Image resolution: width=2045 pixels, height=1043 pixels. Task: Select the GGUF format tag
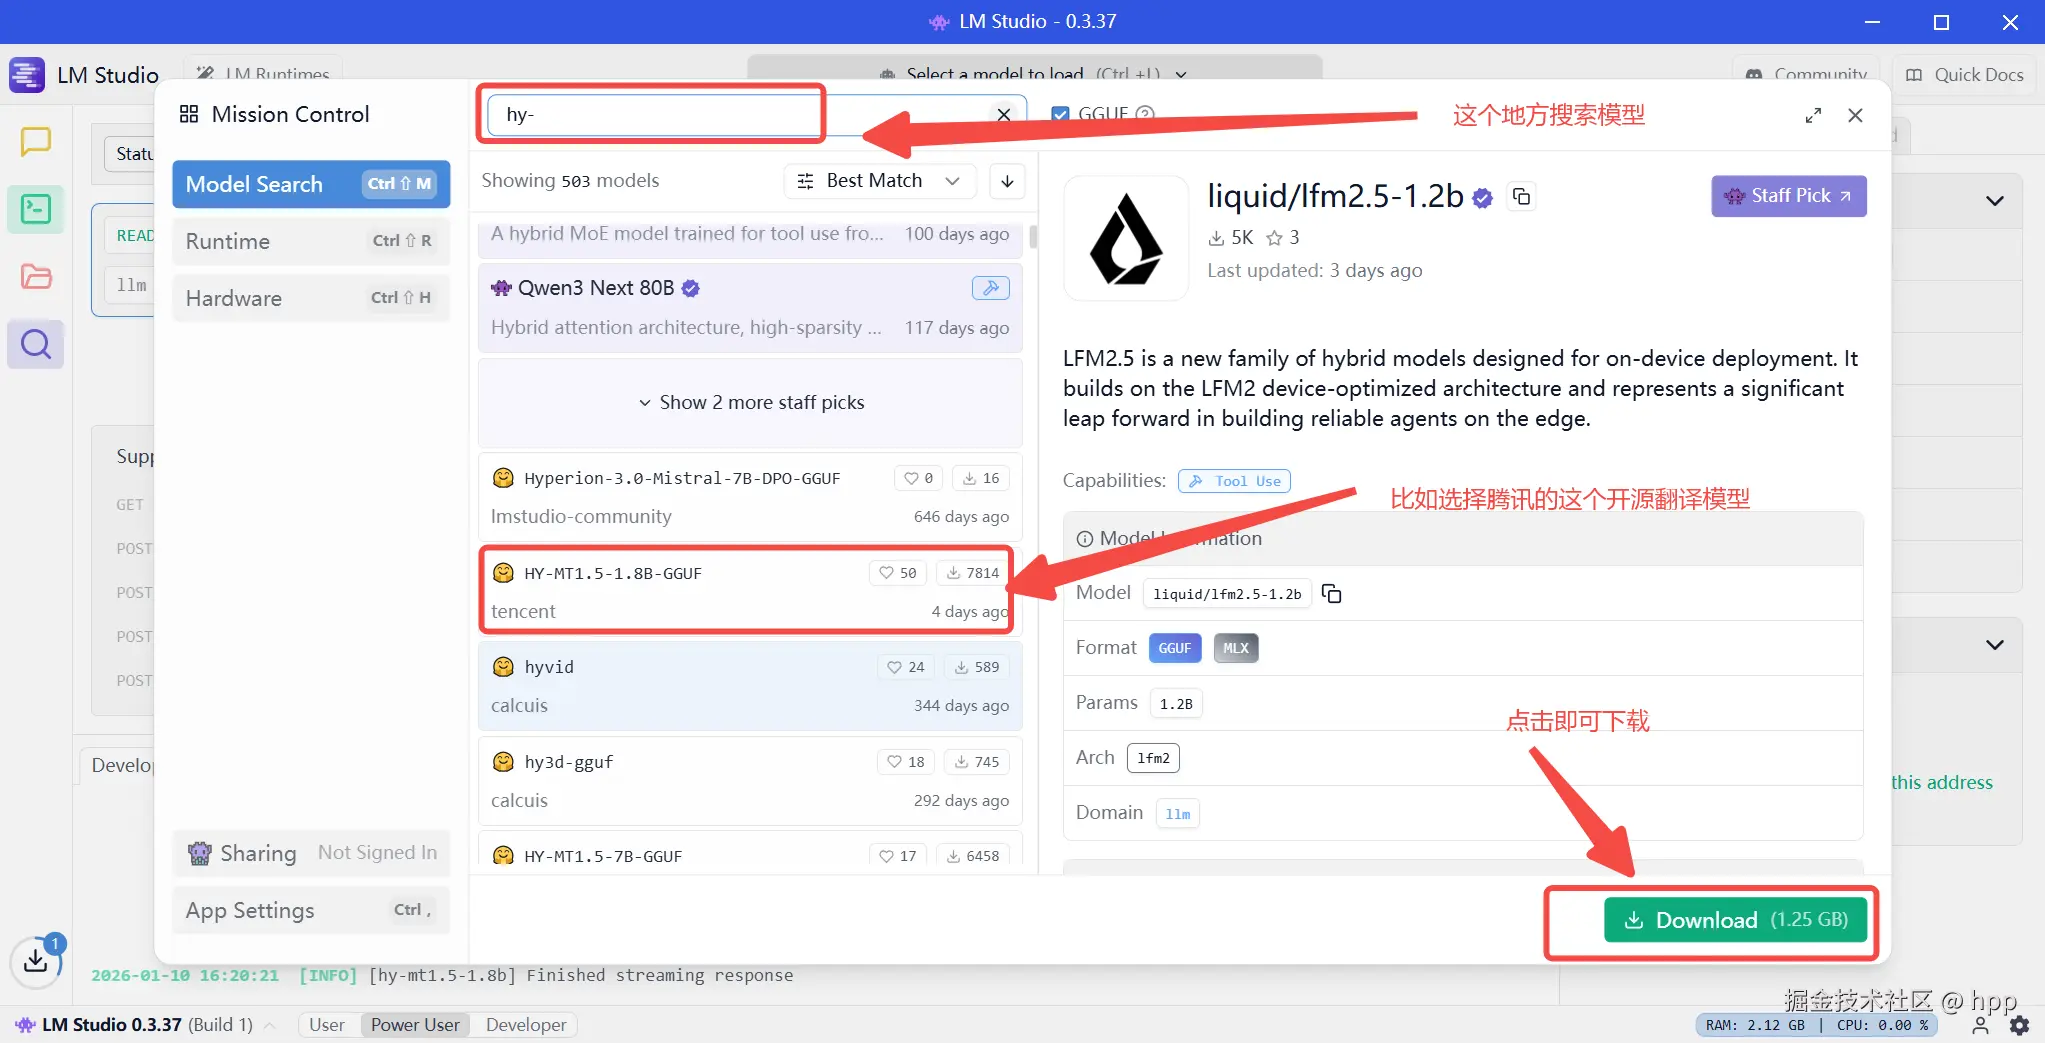(1174, 648)
